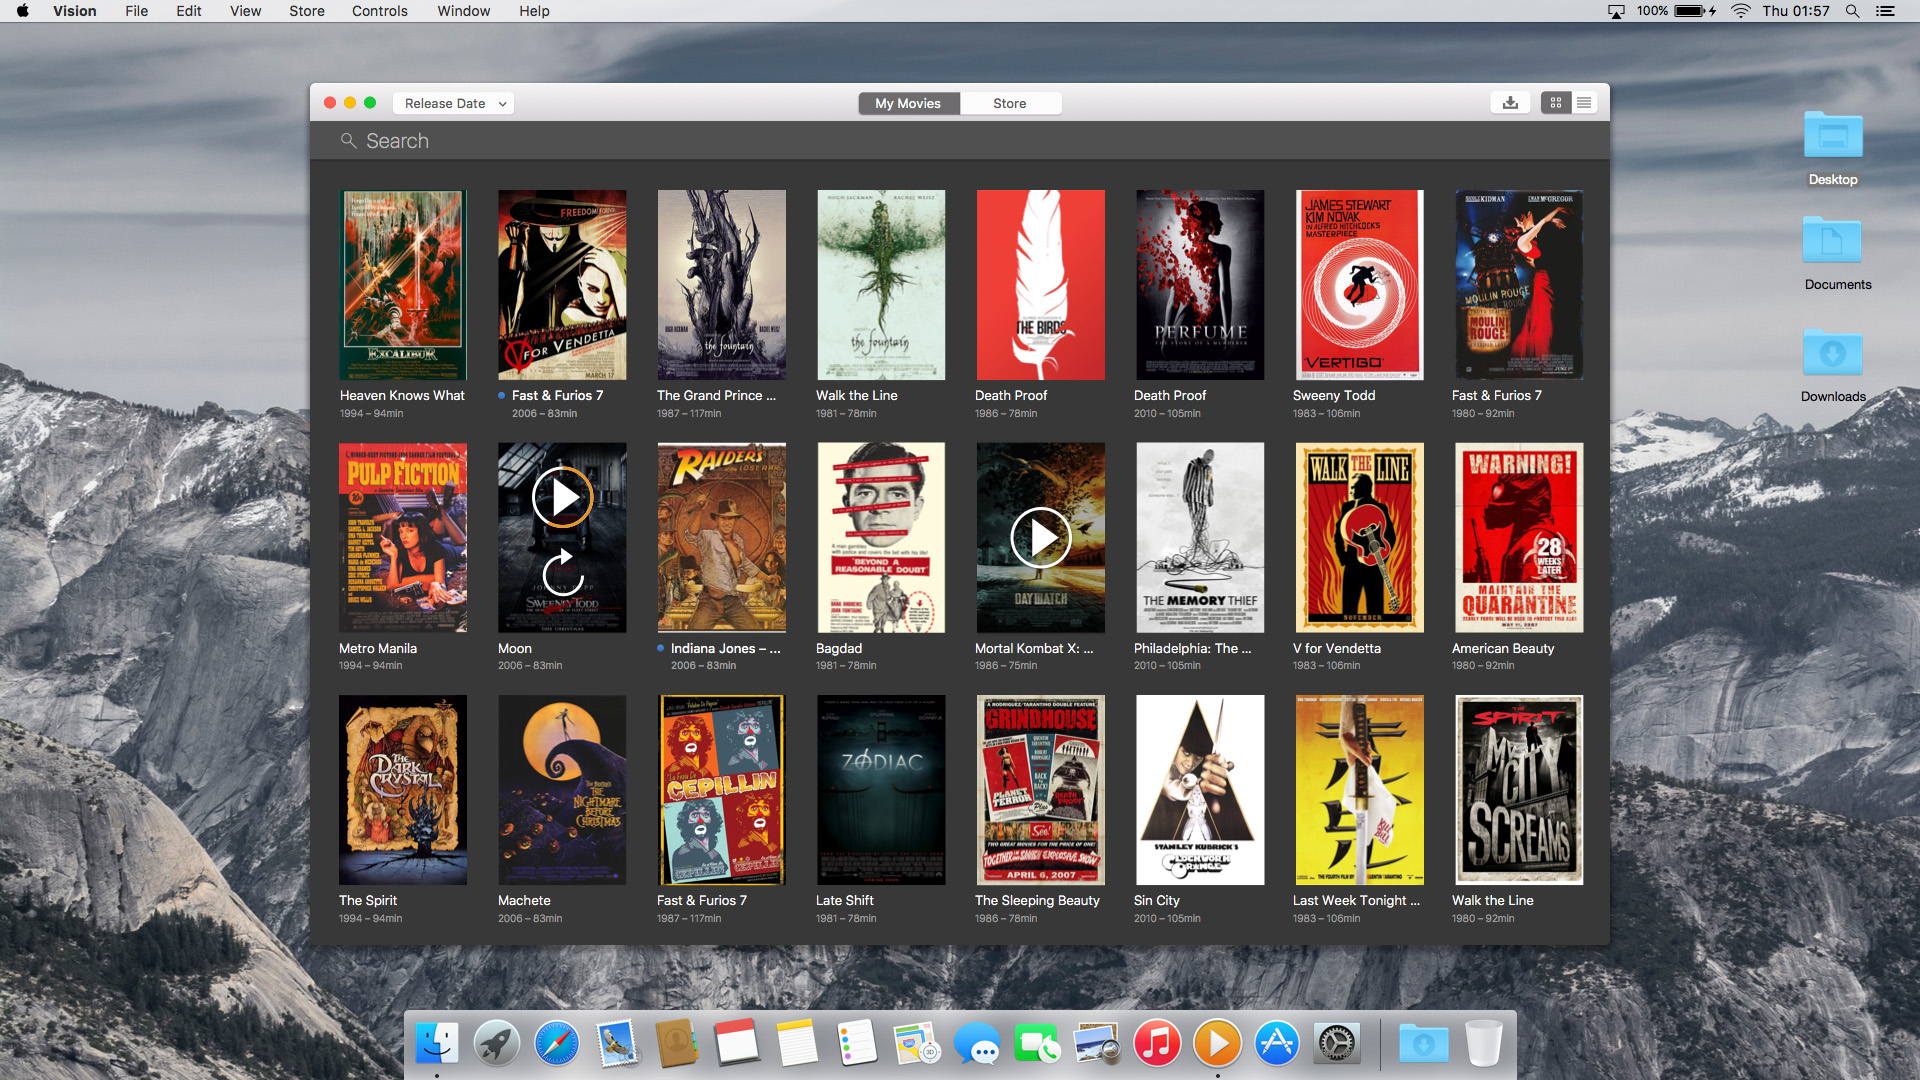Select the Perfume poster thumbnail
The image size is (1920, 1080).
(1200, 285)
